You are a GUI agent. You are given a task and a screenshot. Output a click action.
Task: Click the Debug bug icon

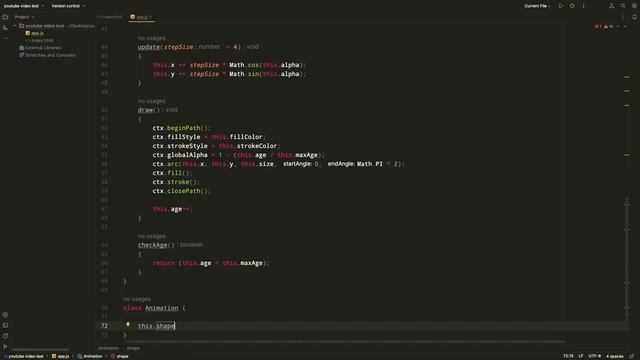point(572,6)
